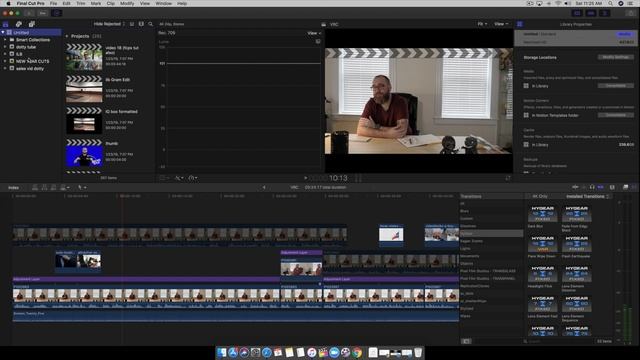Open the Photos and Audio sidebar icon
Viewport: 640px width, 360px height.
[x=19, y=24]
